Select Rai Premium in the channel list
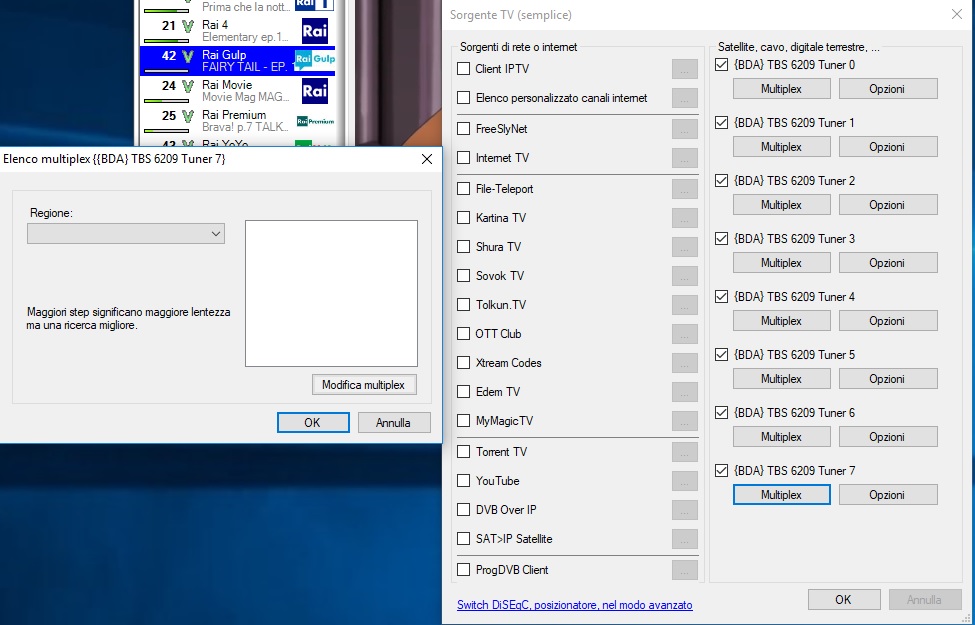 [x=235, y=121]
